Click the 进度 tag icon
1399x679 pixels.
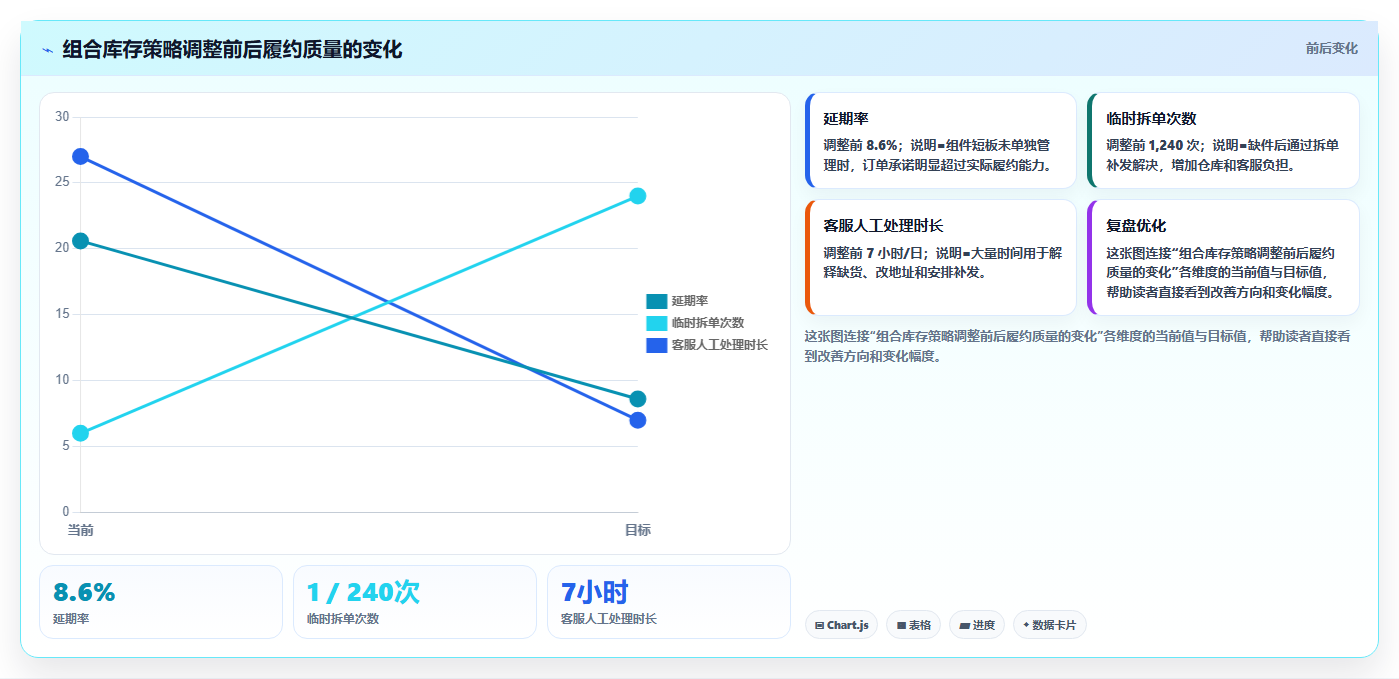point(964,625)
